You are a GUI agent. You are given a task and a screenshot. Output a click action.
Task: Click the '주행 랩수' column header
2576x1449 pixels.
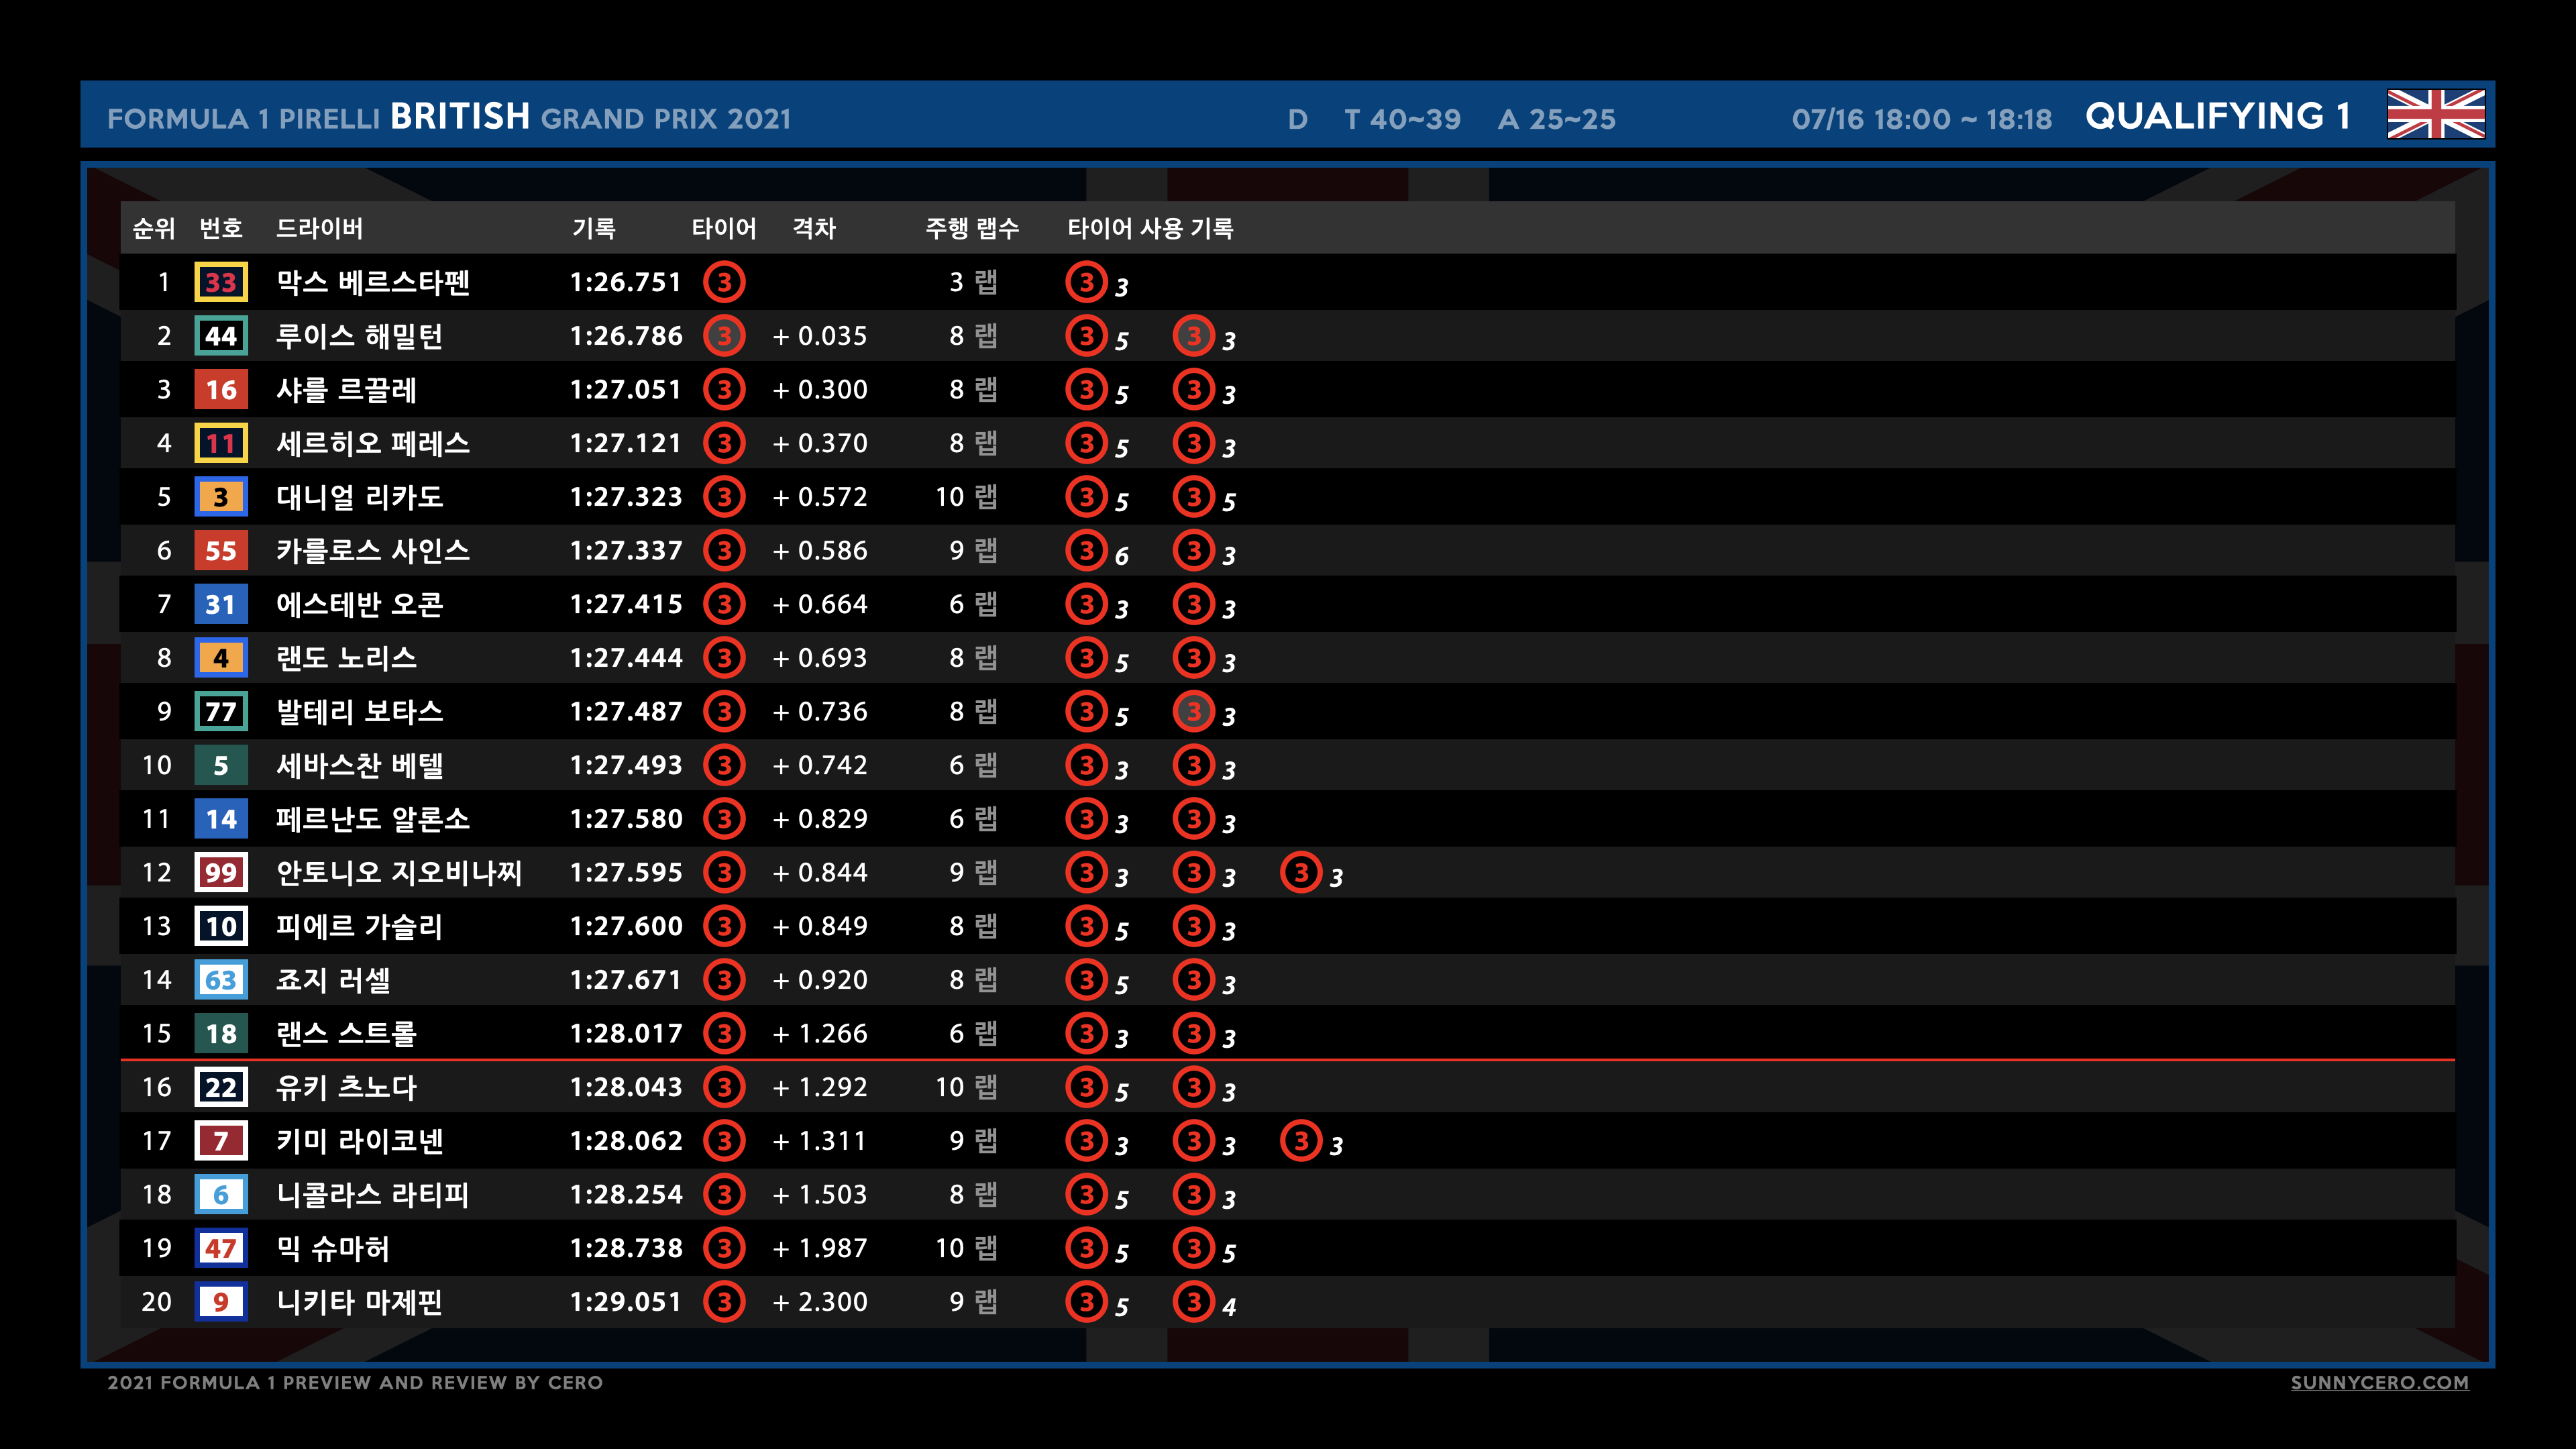(972, 228)
